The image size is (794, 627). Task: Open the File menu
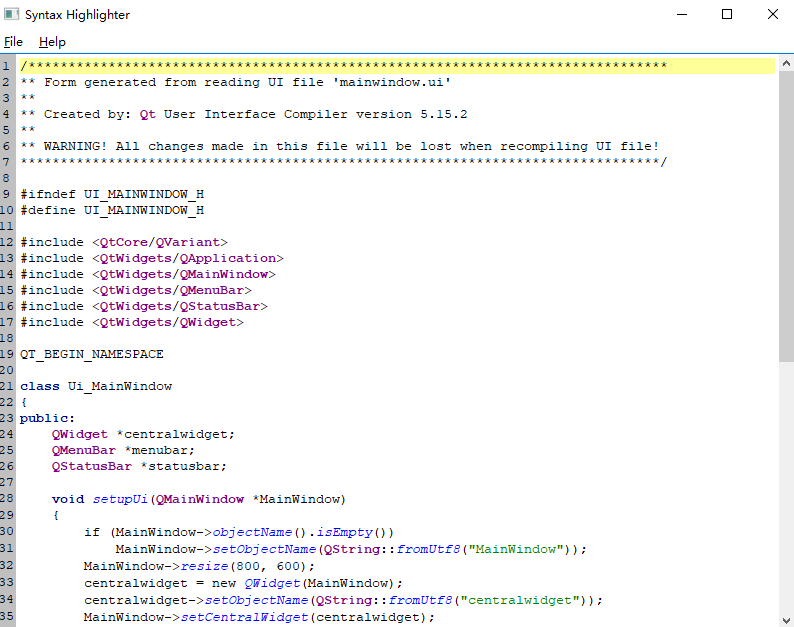click(x=13, y=42)
